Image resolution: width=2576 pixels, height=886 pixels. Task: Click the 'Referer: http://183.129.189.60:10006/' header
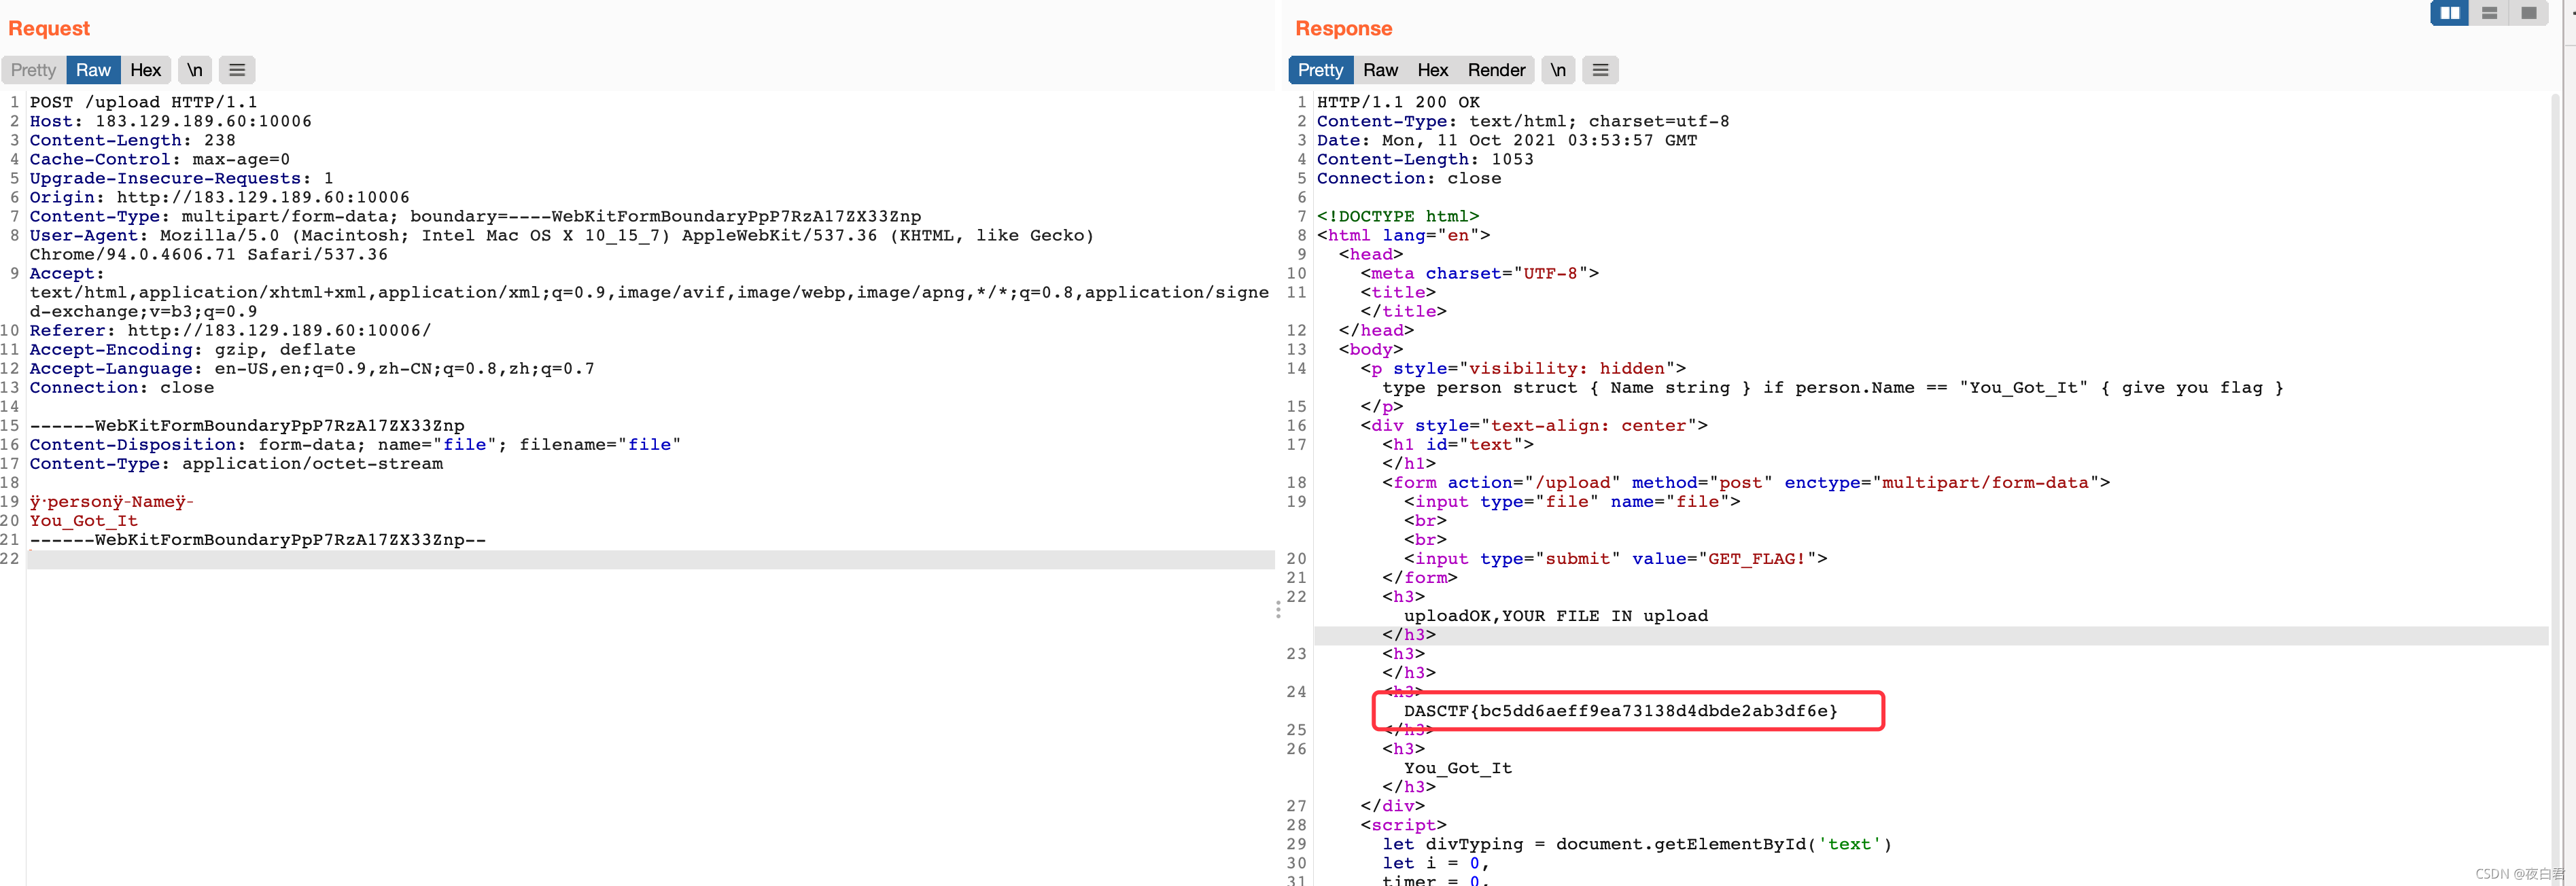230,330
